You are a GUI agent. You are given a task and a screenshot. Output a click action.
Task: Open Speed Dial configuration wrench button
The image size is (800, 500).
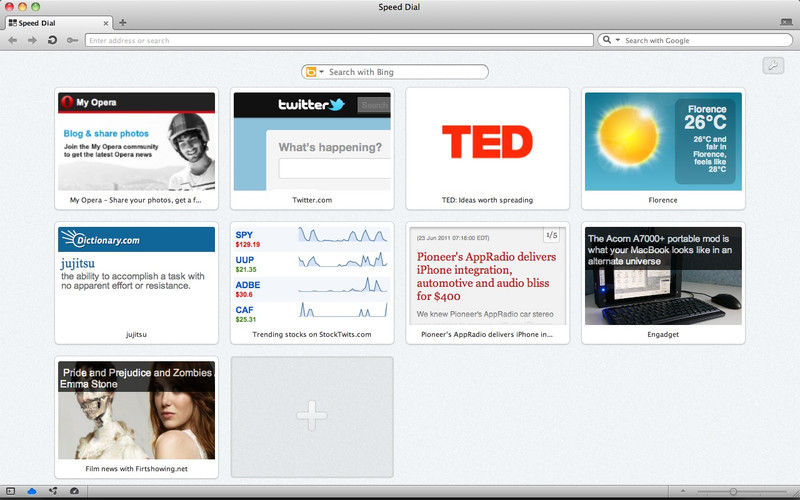pos(773,65)
